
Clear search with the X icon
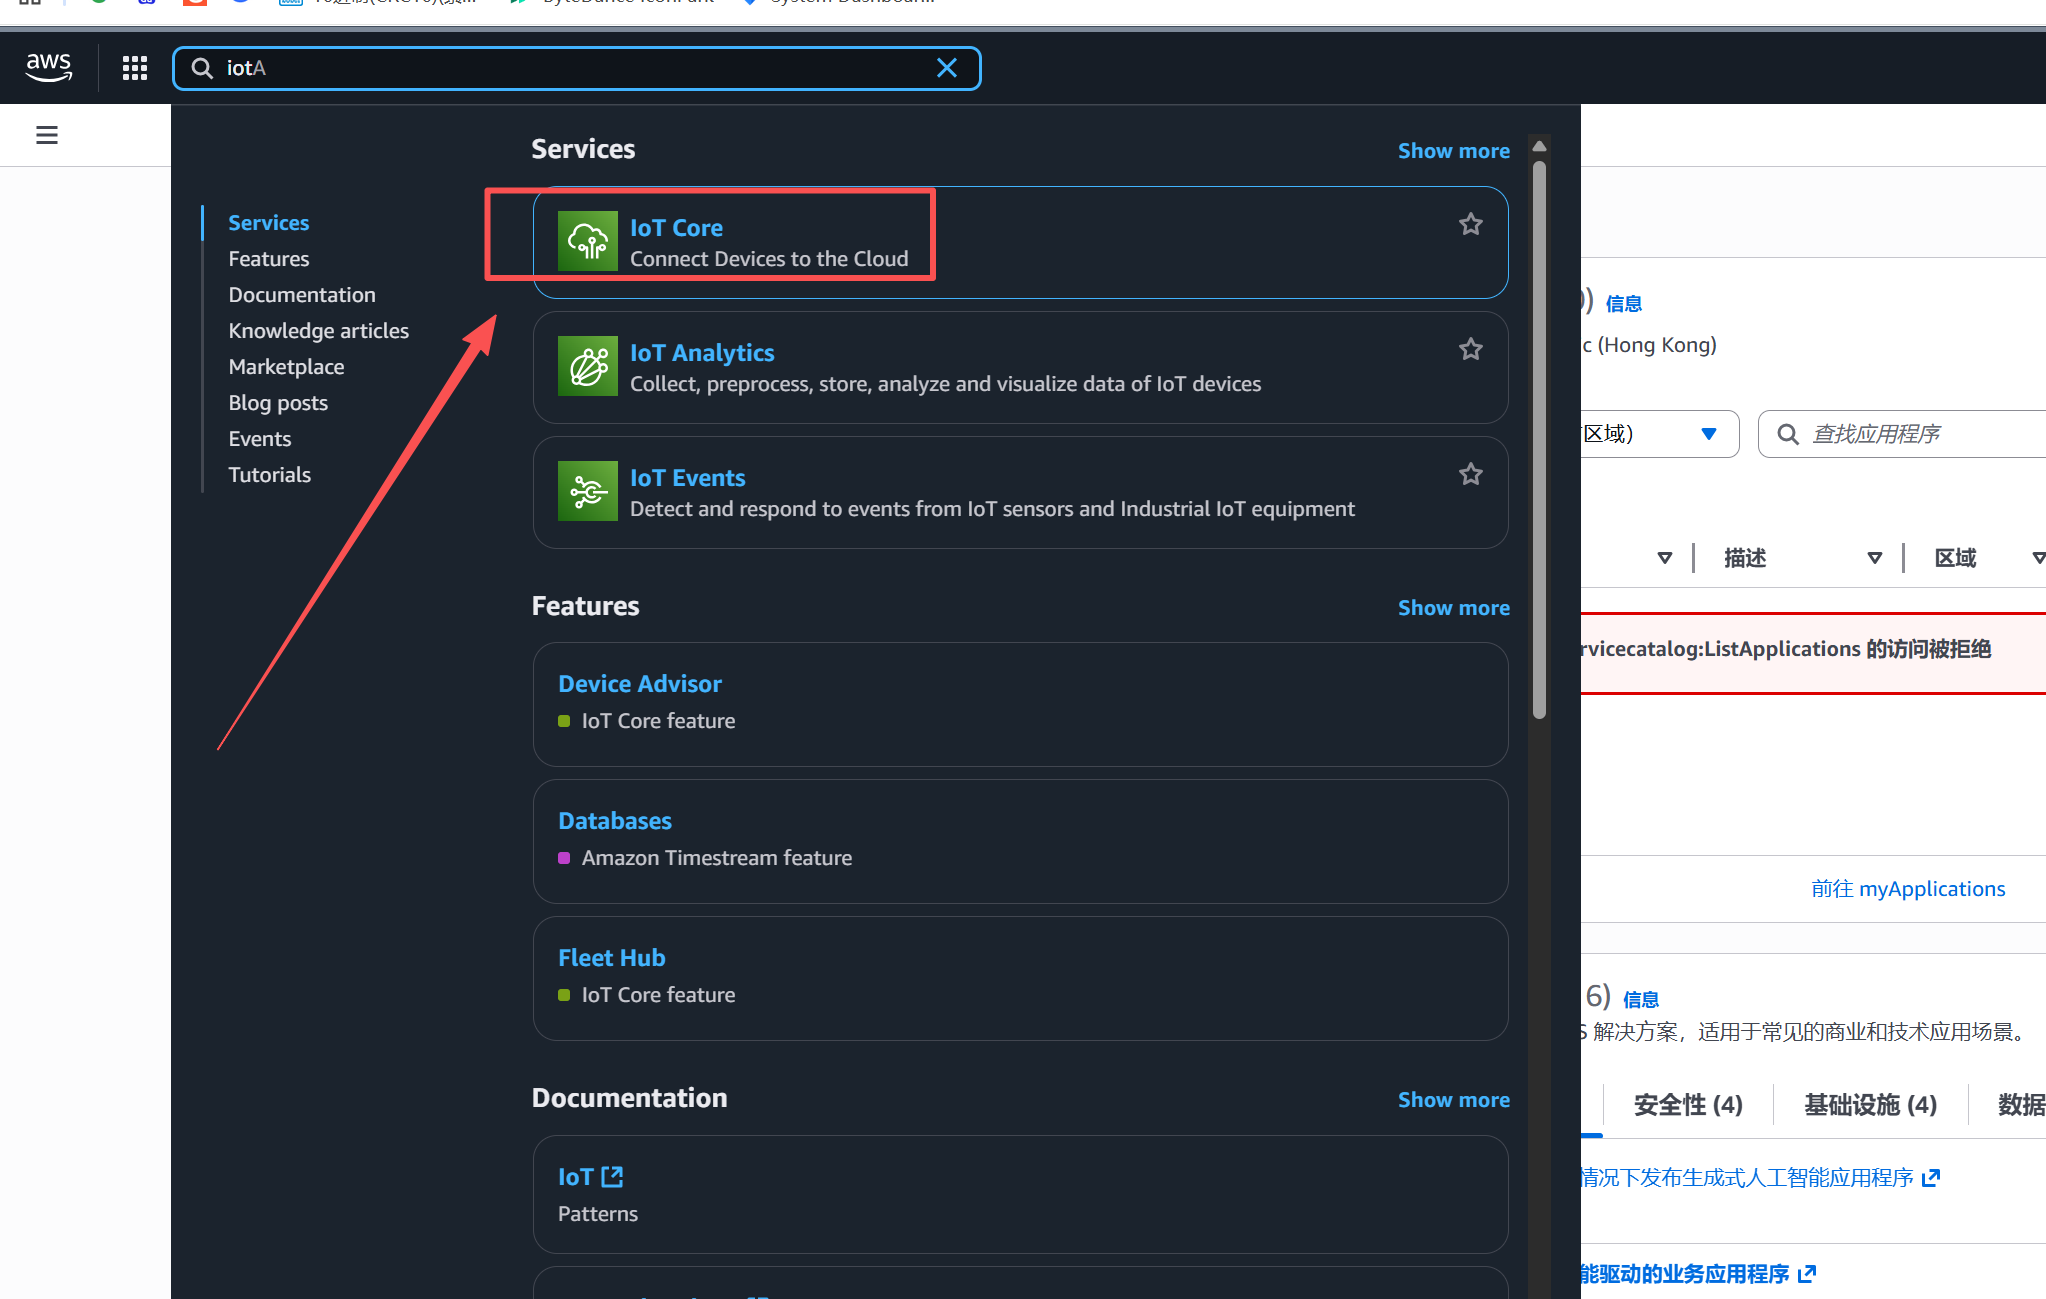click(946, 68)
